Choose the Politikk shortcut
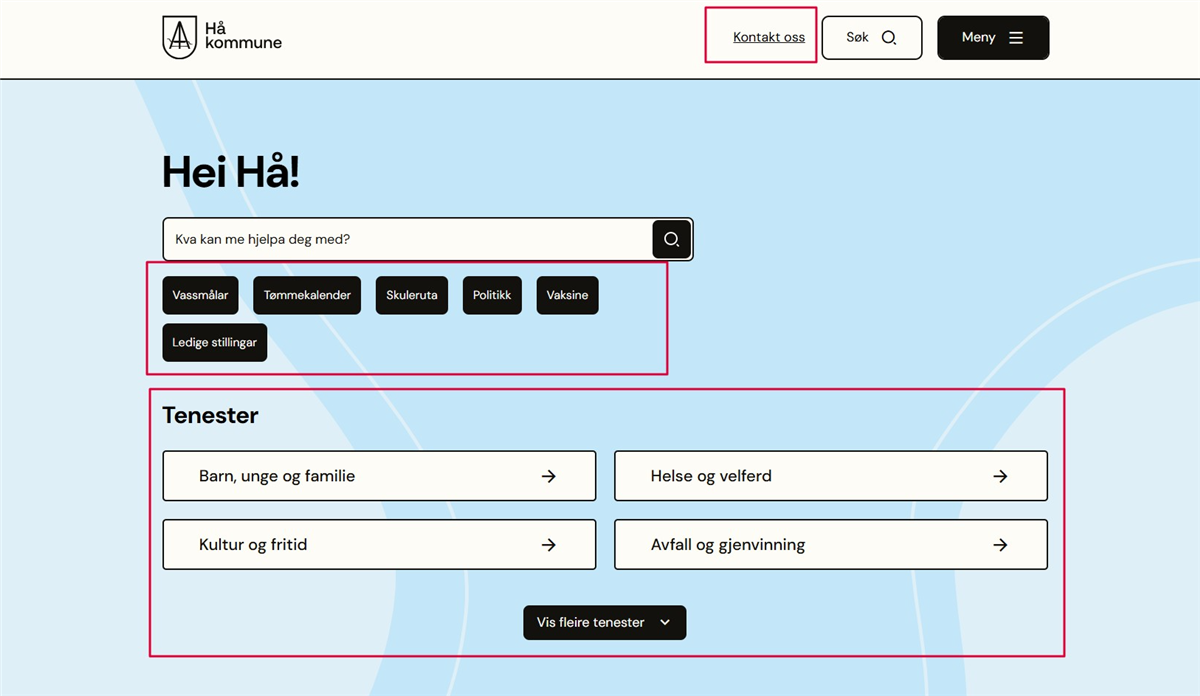Image resolution: width=1200 pixels, height=696 pixels. 492,296
